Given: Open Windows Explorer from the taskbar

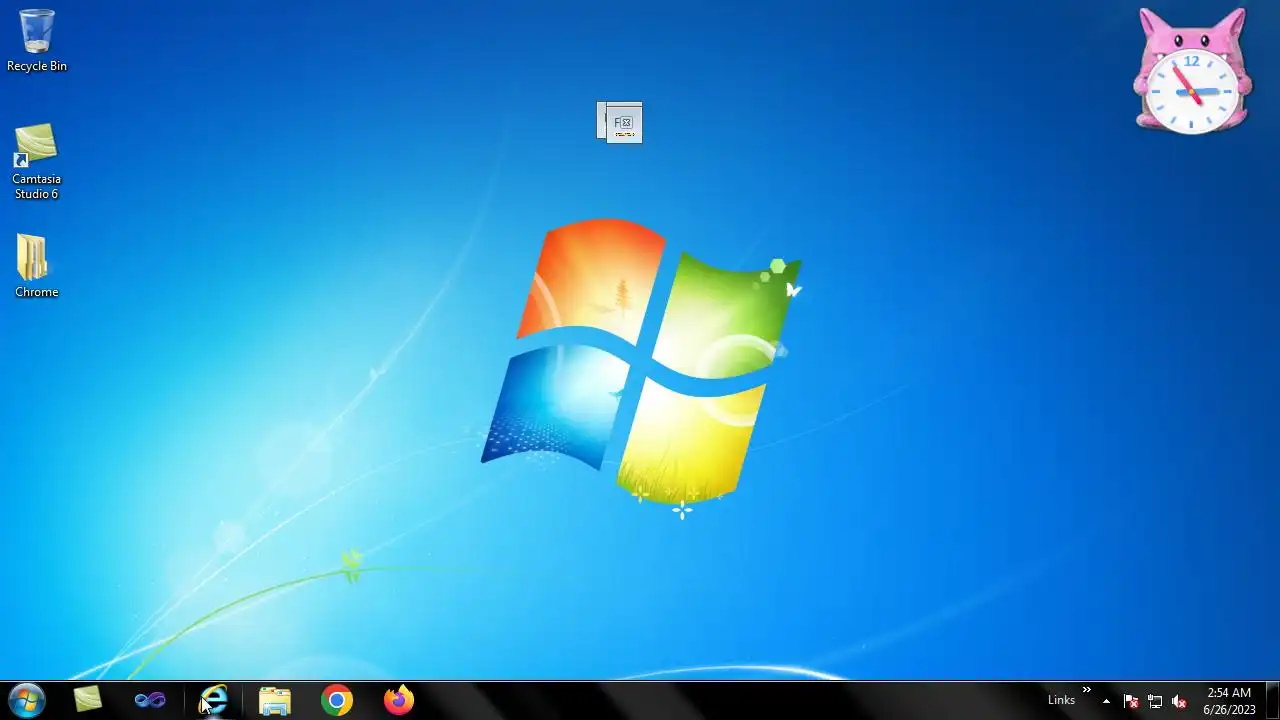Looking at the screenshot, I should pyautogui.click(x=275, y=700).
